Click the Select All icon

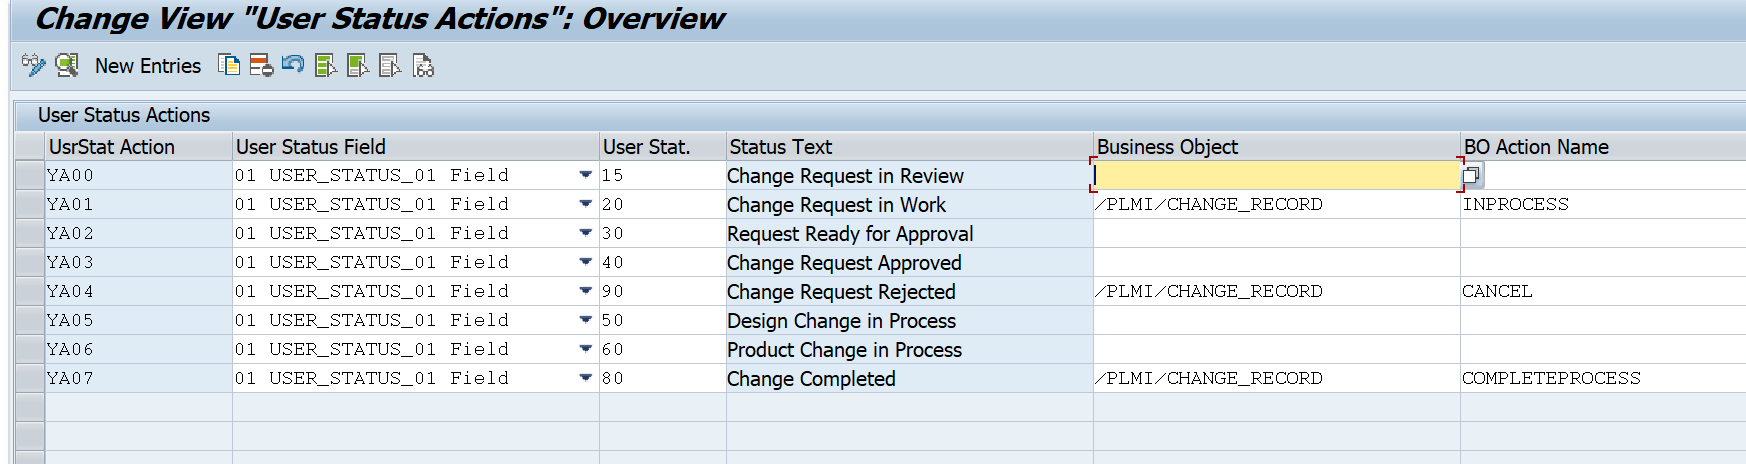(x=326, y=66)
